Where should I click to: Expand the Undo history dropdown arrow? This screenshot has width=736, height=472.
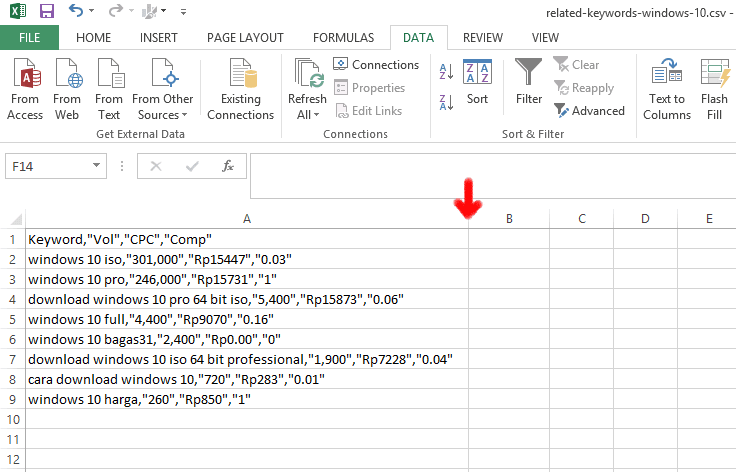pyautogui.click(x=91, y=10)
